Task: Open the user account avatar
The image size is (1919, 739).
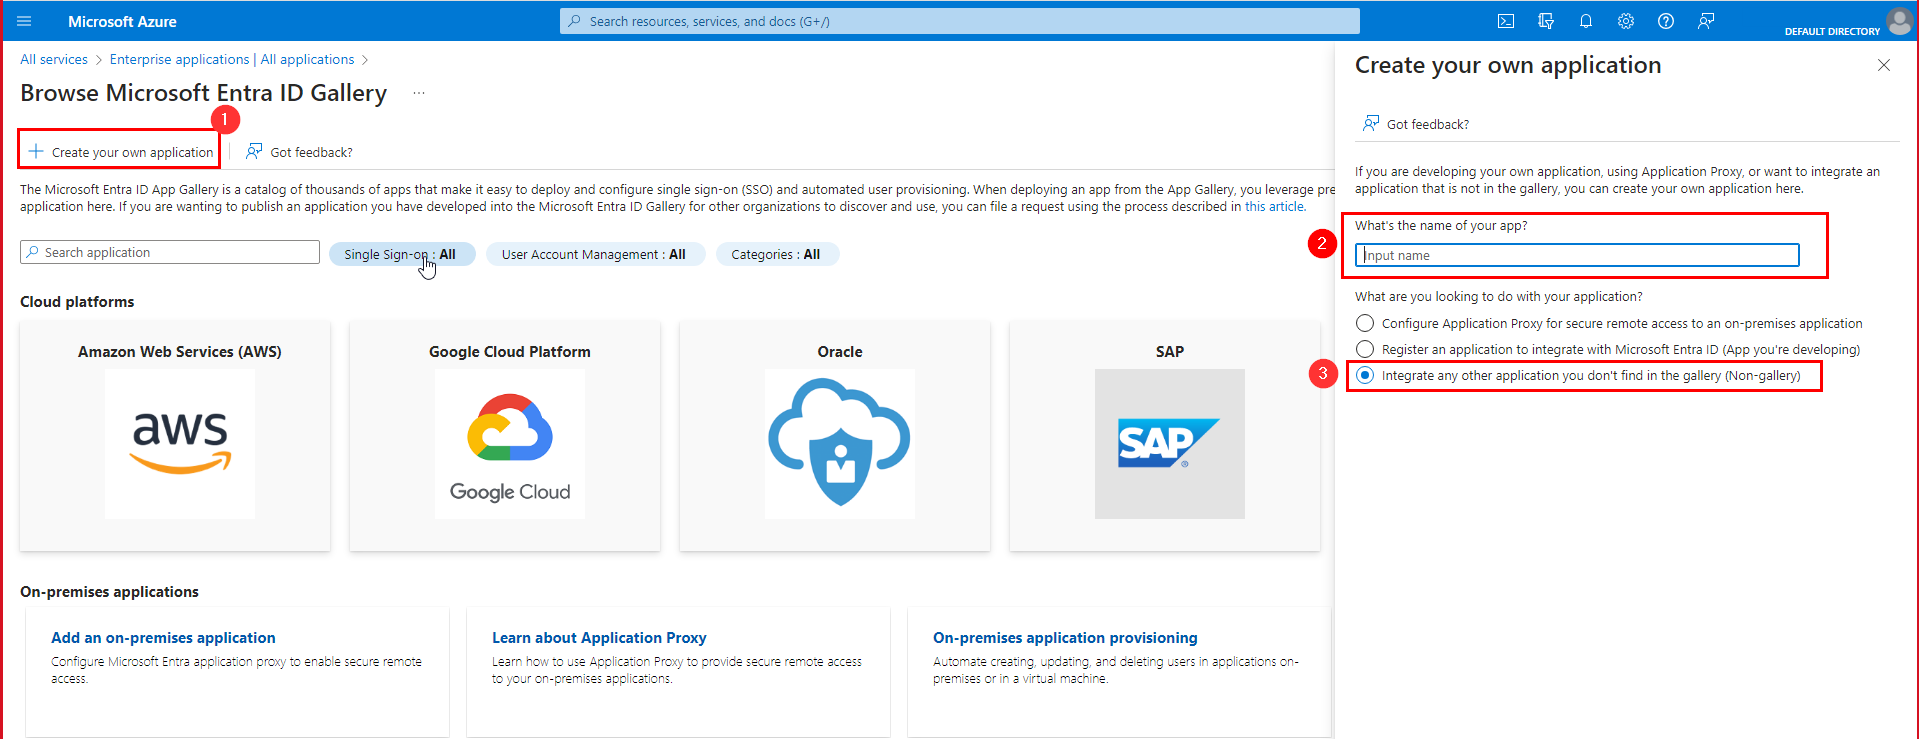Action: [1899, 21]
